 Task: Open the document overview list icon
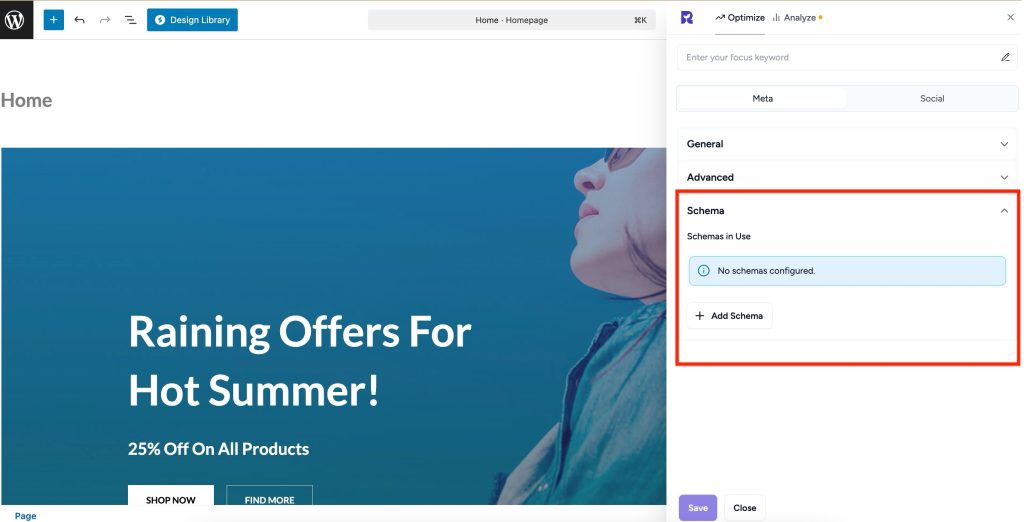tap(130, 20)
